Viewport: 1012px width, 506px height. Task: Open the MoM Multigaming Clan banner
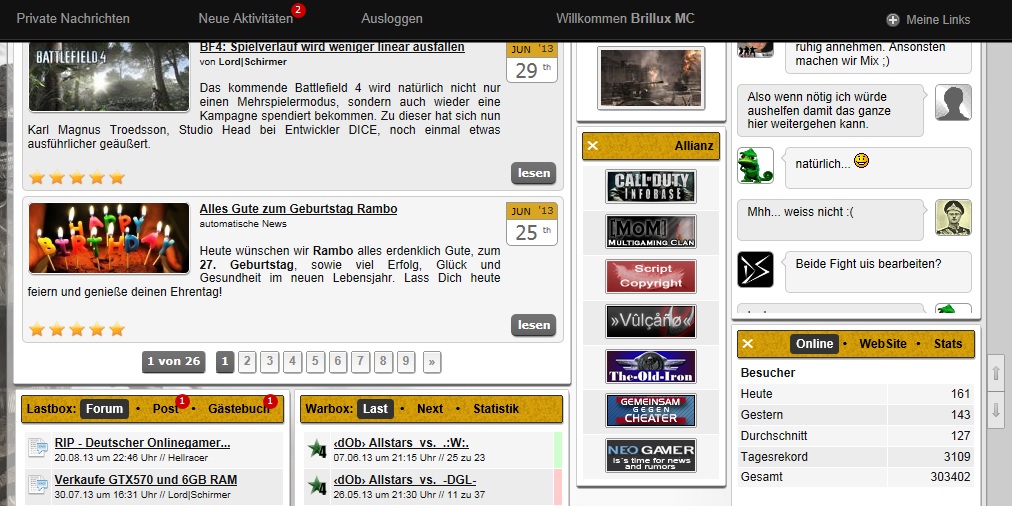point(651,232)
